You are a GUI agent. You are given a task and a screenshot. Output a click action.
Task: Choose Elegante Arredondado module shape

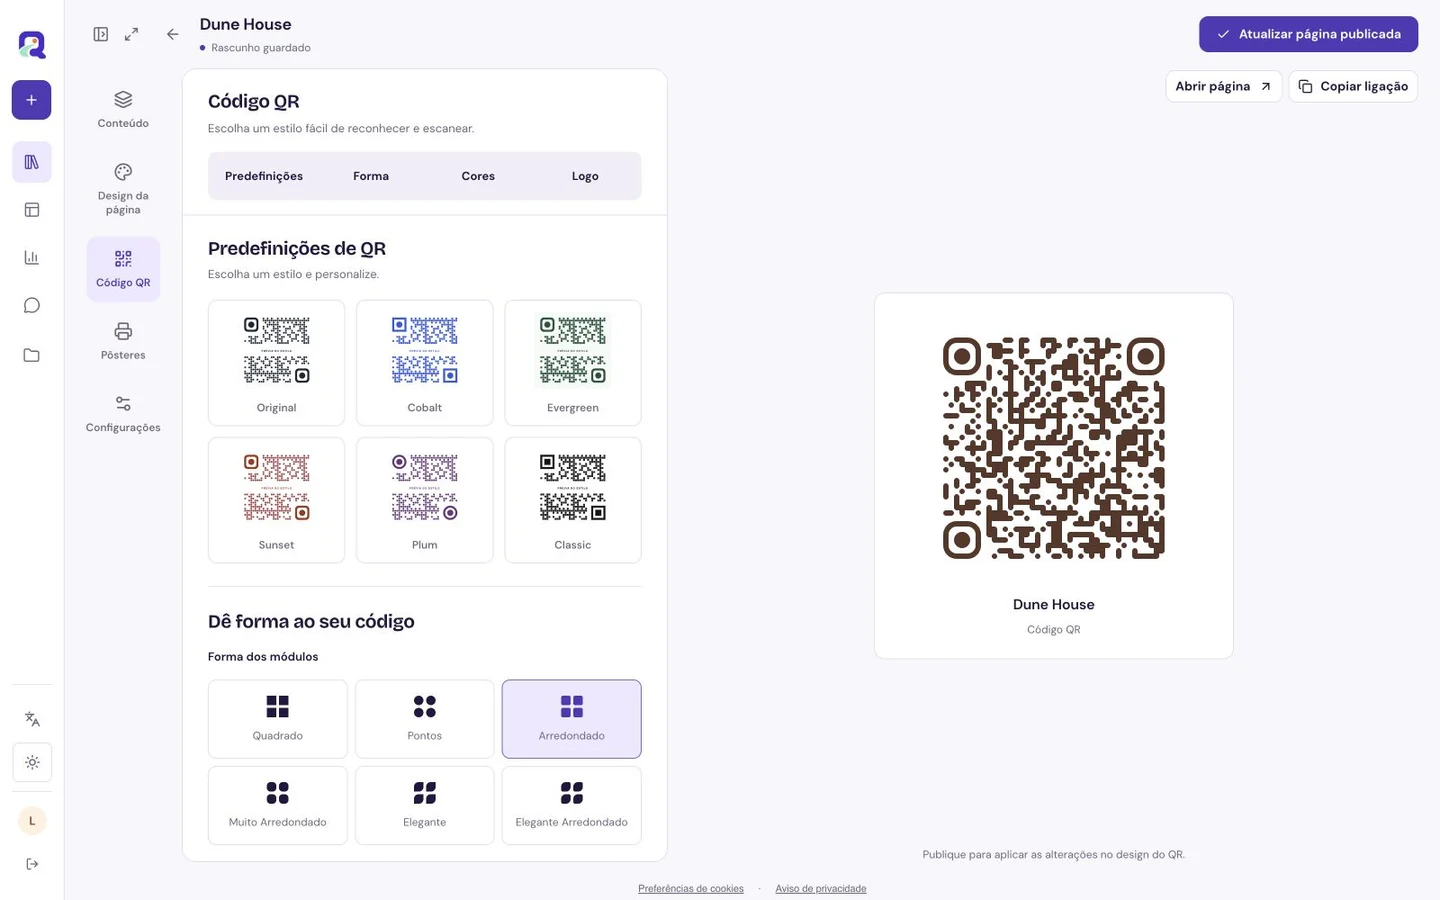pyautogui.click(x=571, y=806)
